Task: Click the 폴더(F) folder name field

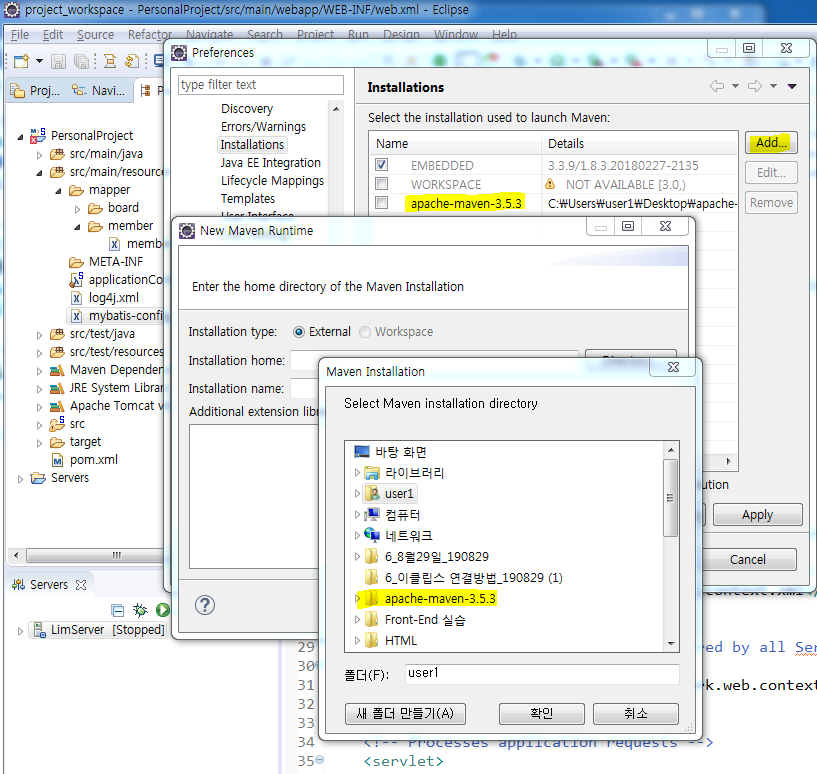Action: tap(542, 673)
